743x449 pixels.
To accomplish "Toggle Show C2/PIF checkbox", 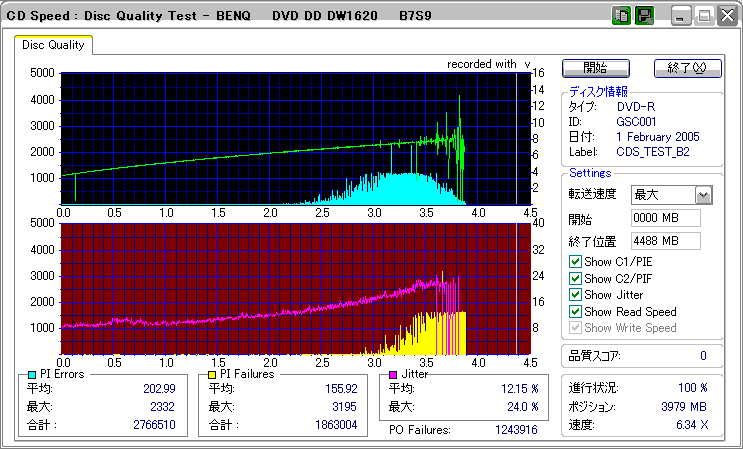I will pos(575,278).
